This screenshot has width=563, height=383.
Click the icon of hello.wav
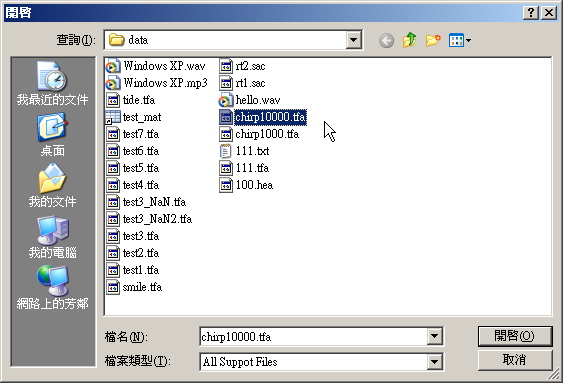click(226, 100)
